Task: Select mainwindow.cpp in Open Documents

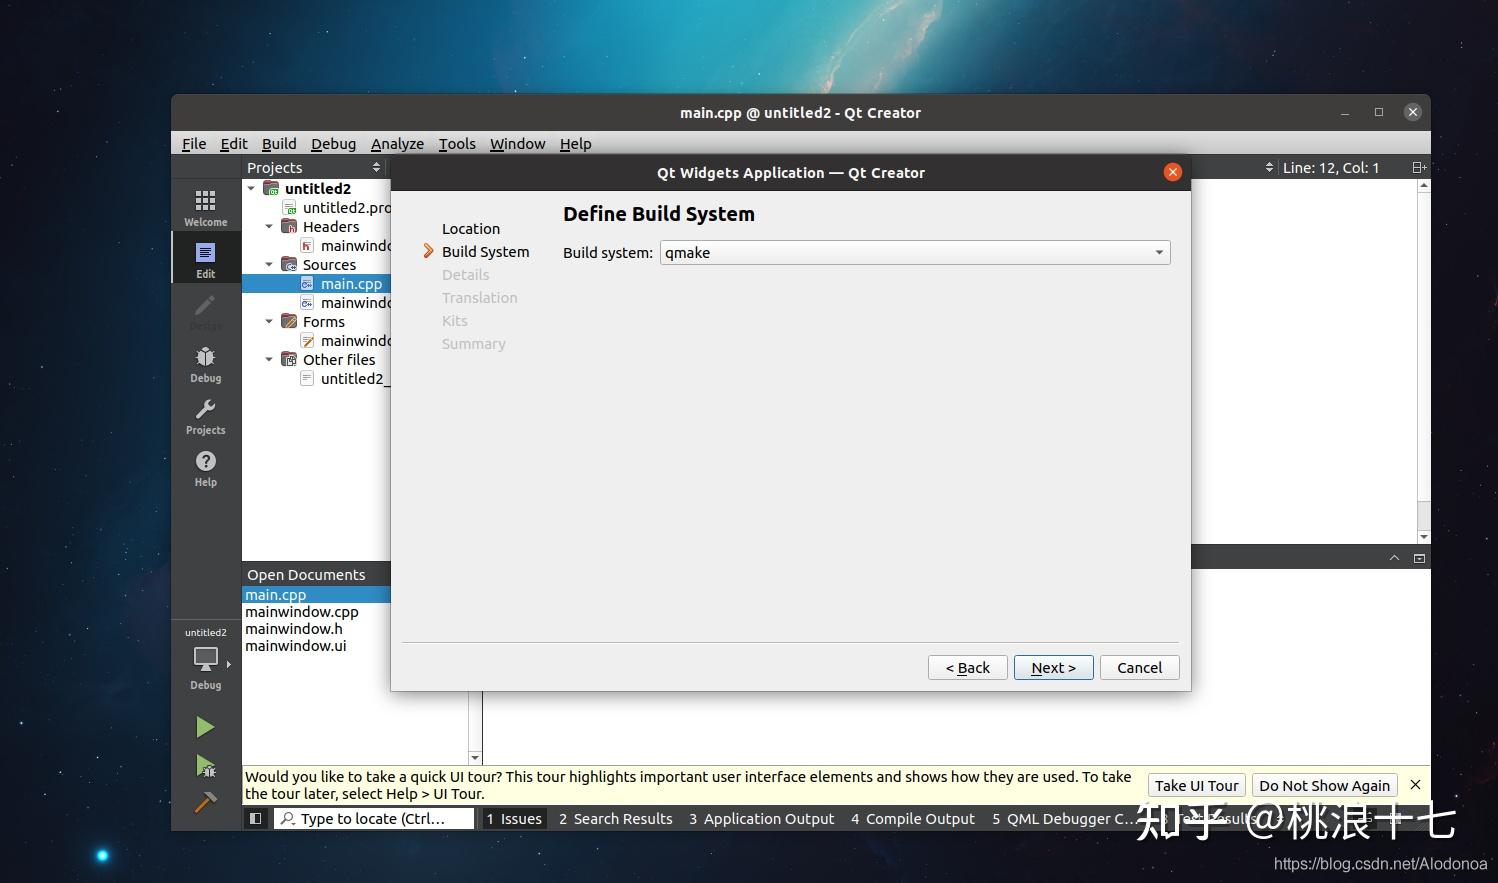Action: (302, 611)
